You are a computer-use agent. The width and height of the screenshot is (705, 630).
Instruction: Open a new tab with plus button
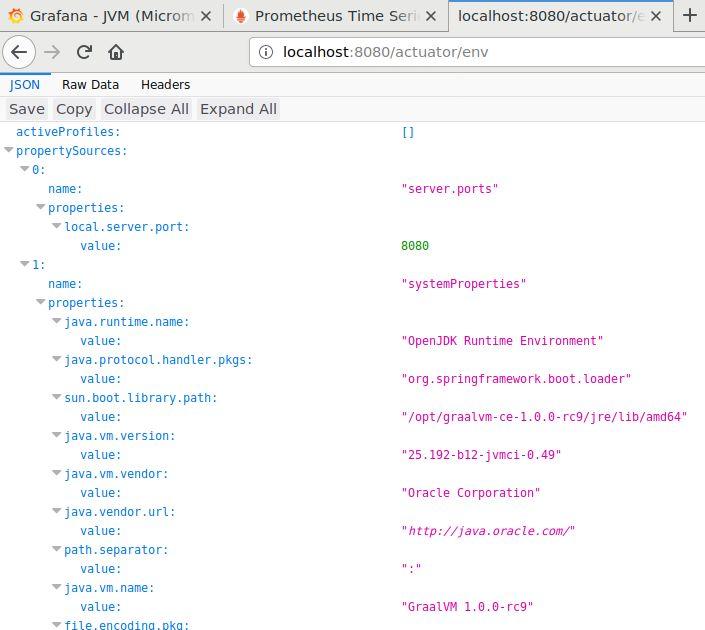(690, 16)
